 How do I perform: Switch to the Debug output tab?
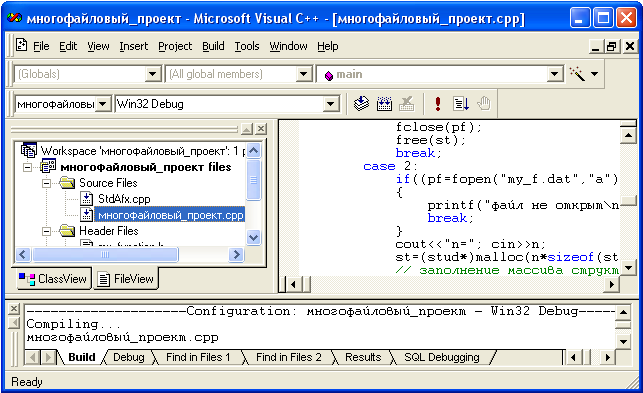click(x=129, y=357)
